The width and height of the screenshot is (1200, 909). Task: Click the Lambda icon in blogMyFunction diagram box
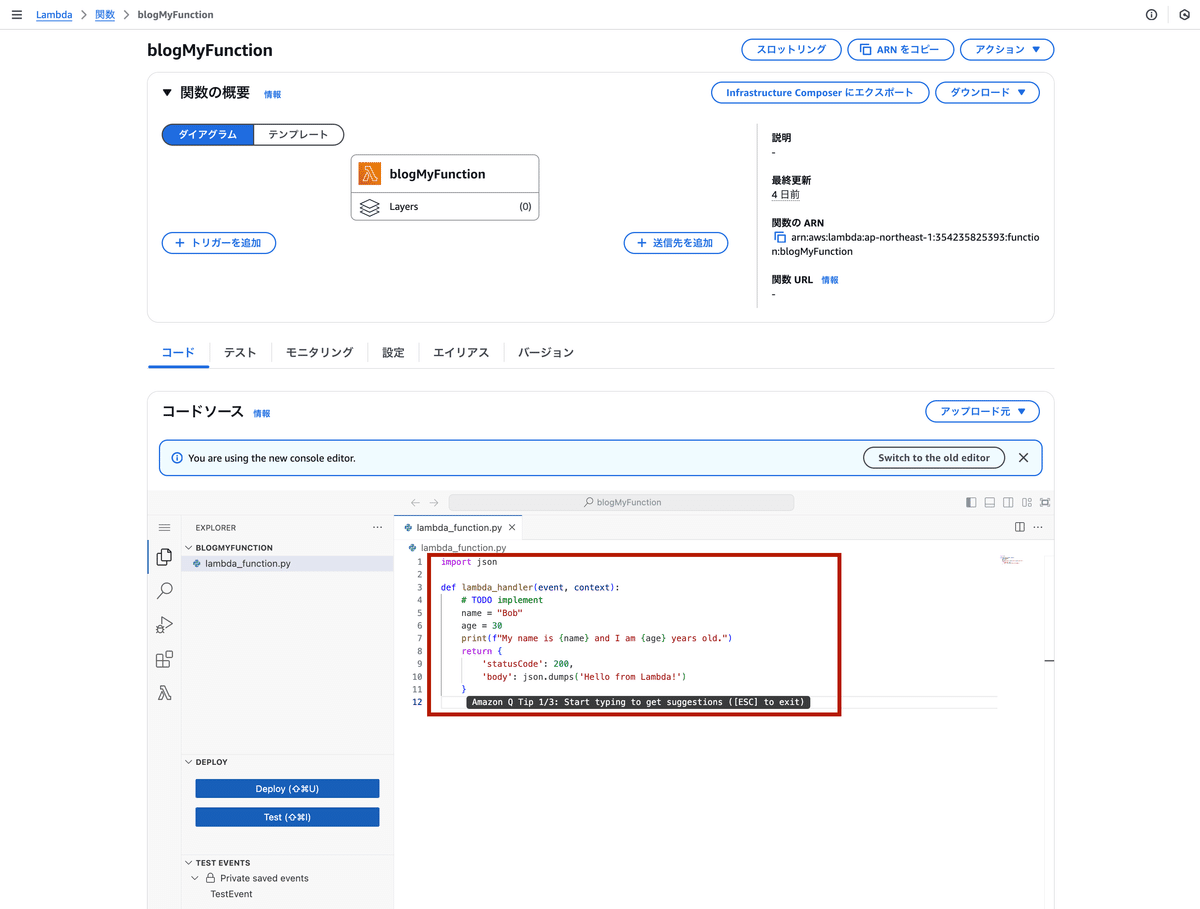tap(369, 173)
